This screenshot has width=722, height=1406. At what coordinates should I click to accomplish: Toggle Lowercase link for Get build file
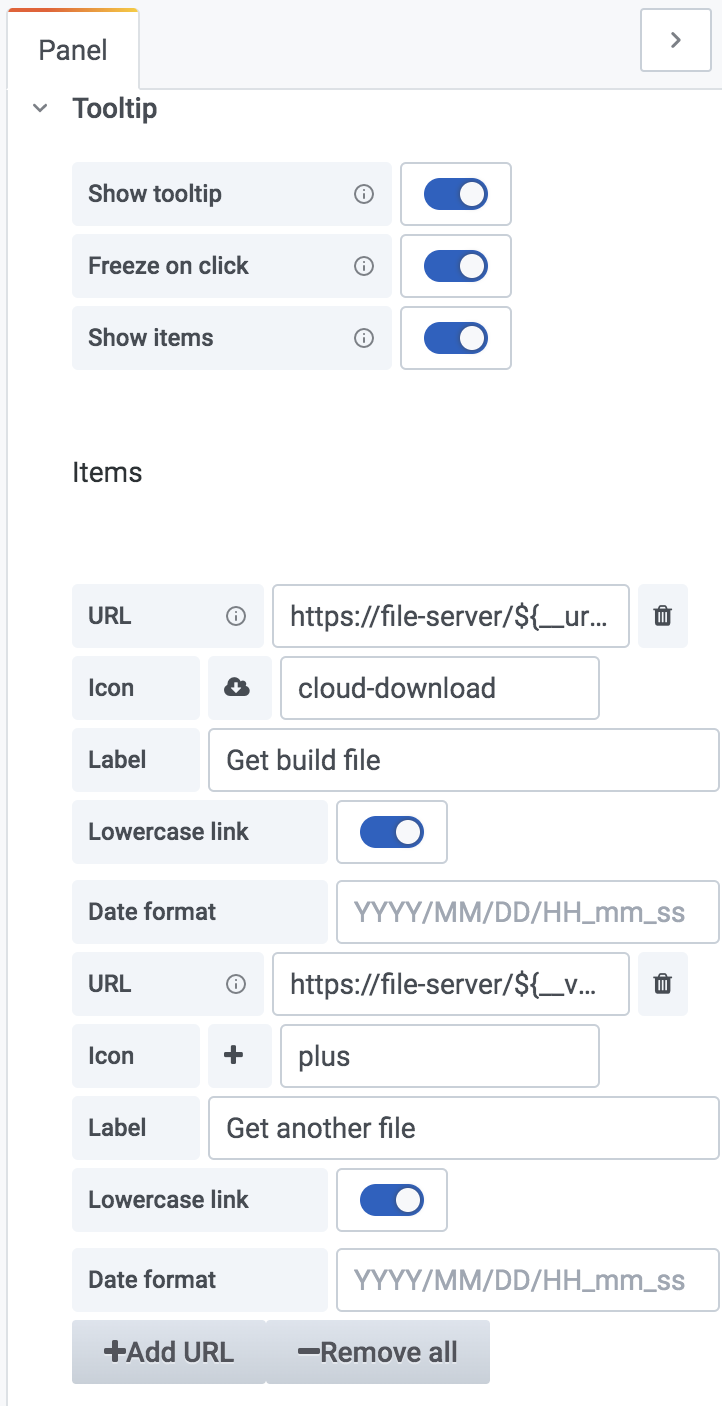click(x=392, y=832)
